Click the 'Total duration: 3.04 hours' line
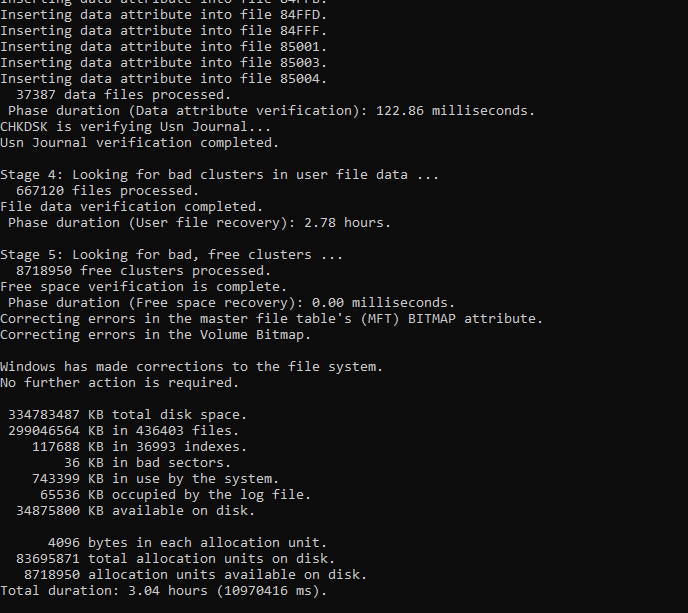The width and height of the screenshot is (688, 613). (164, 591)
